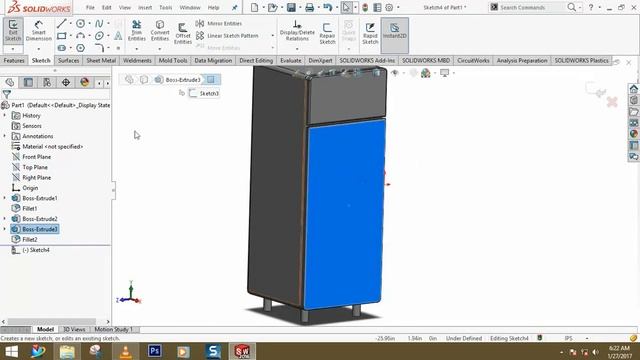640x360 pixels.
Task: Open Display/Delete Relations
Action: pos(297,31)
